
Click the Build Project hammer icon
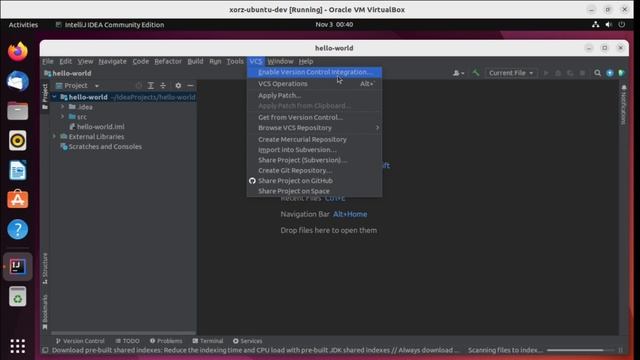476,73
